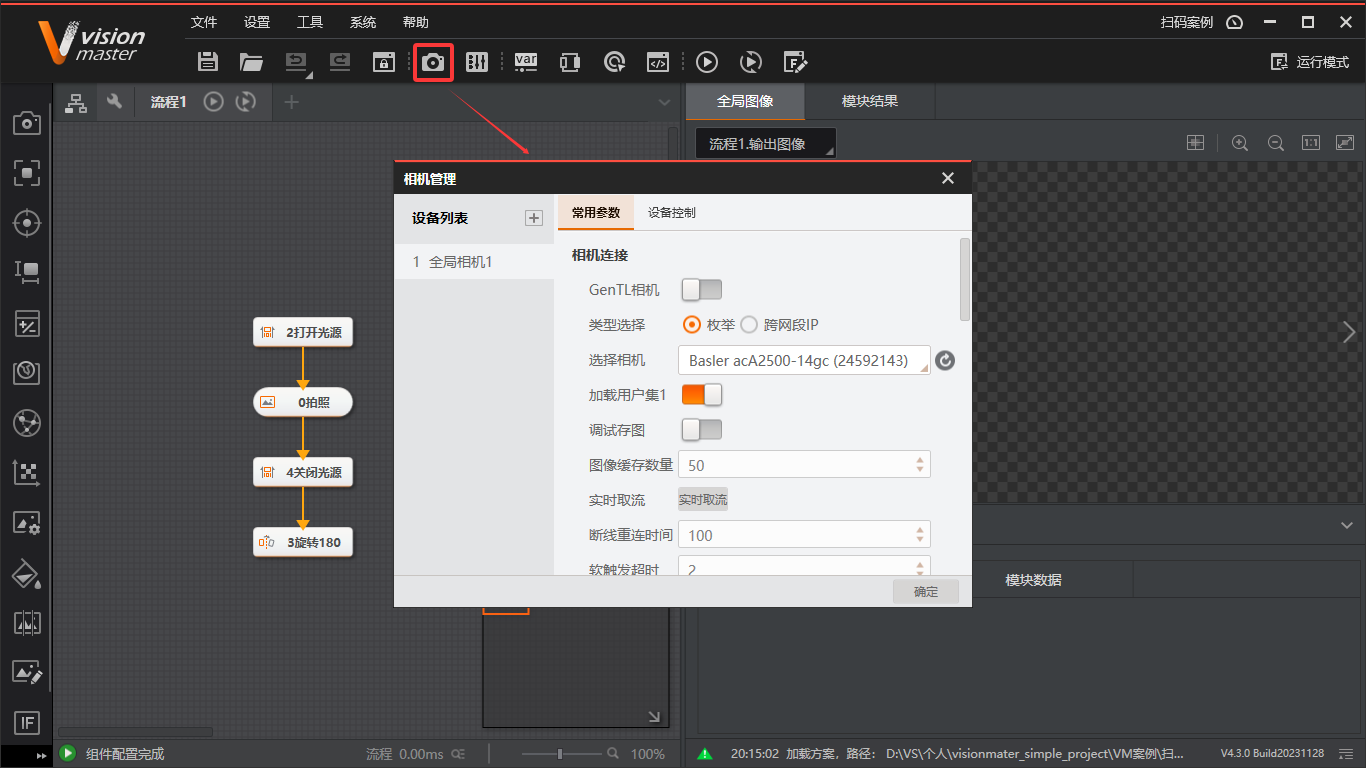Open calibration checkerboard tools in sidebar
The height and width of the screenshot is (768, 1366).
27,472
